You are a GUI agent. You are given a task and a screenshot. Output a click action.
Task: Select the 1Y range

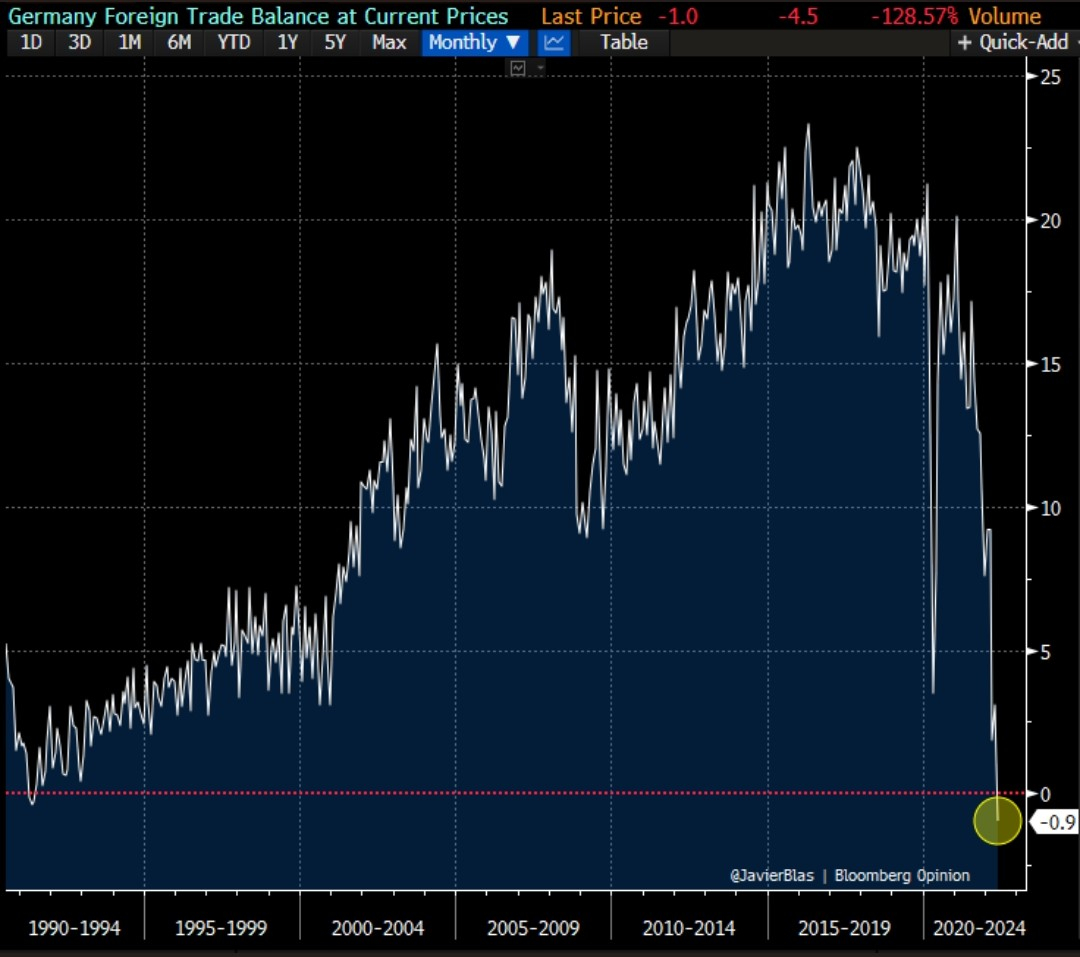[x=287, y=43]
